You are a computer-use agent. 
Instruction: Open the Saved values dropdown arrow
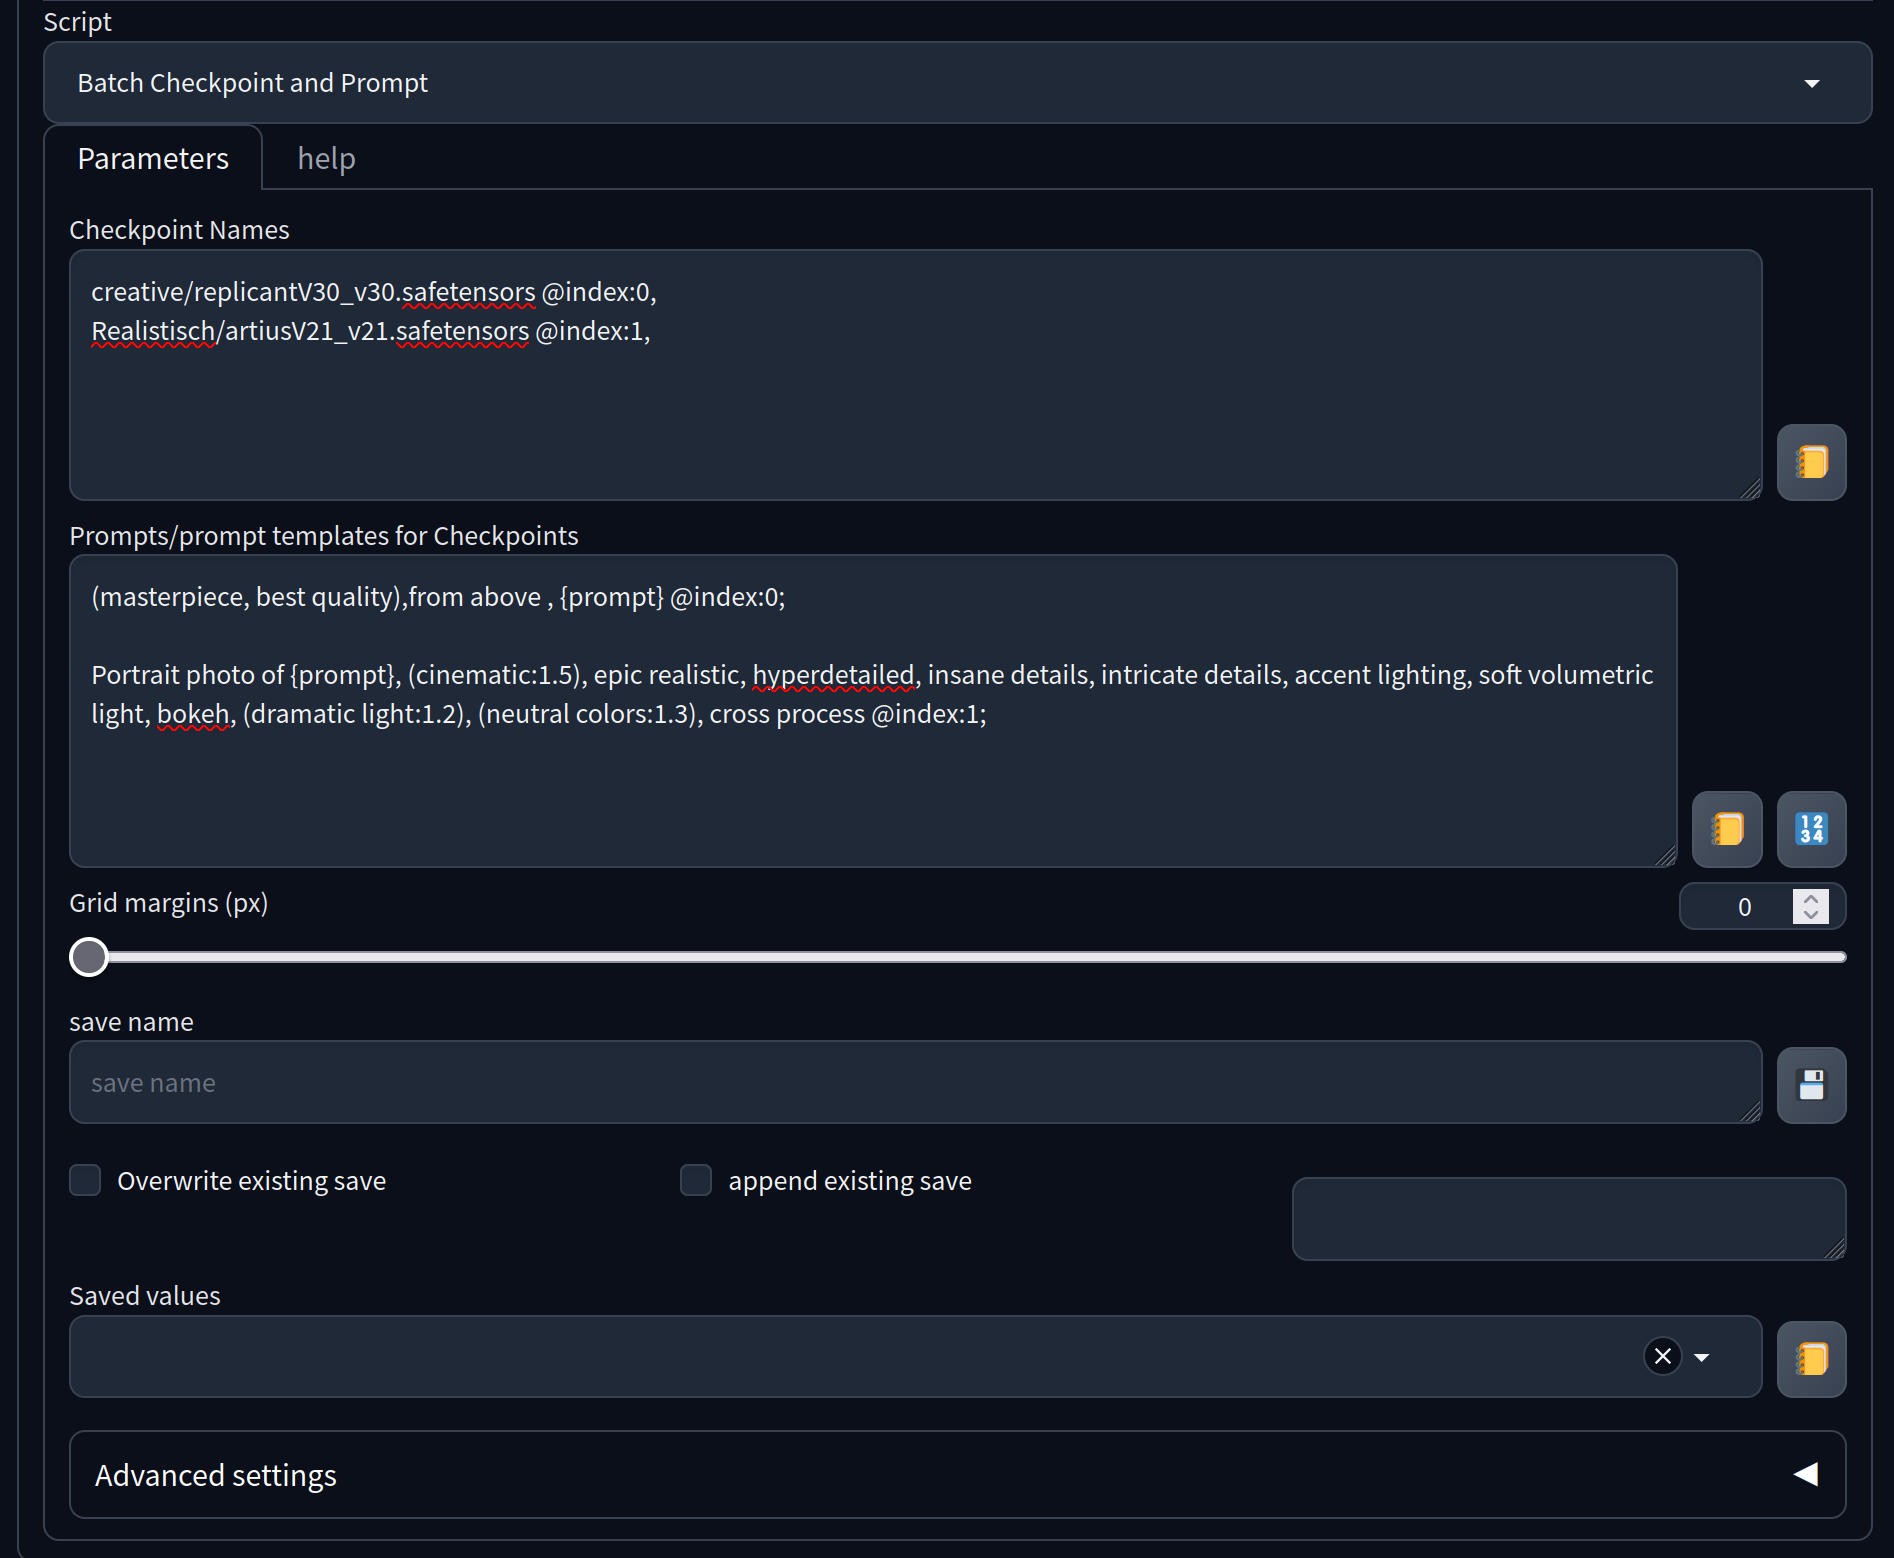coord(1702,1357)
